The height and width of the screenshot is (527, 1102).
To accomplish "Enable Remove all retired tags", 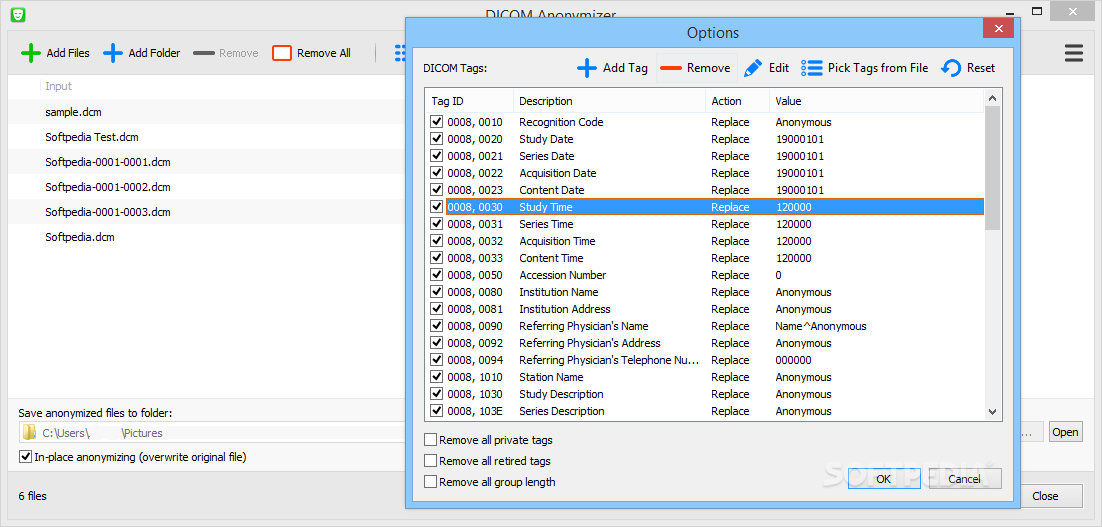I will [x=430, y=461].
